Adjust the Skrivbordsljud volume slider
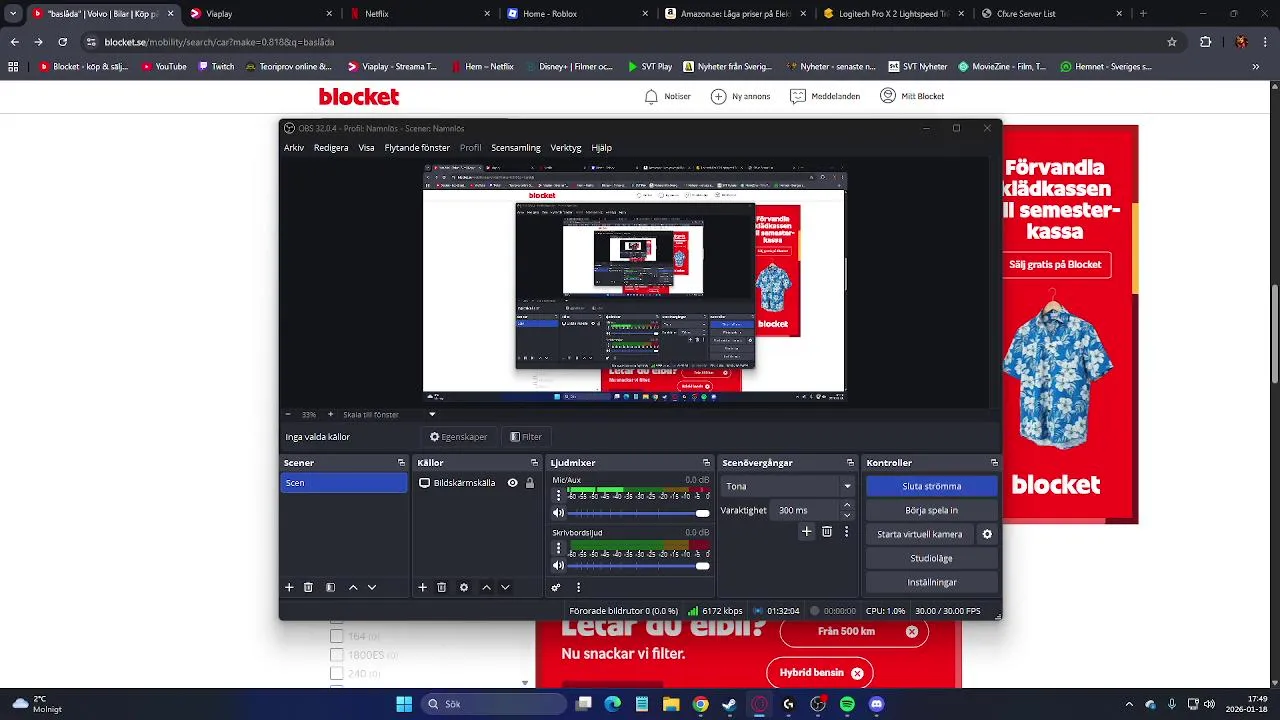 639,566
